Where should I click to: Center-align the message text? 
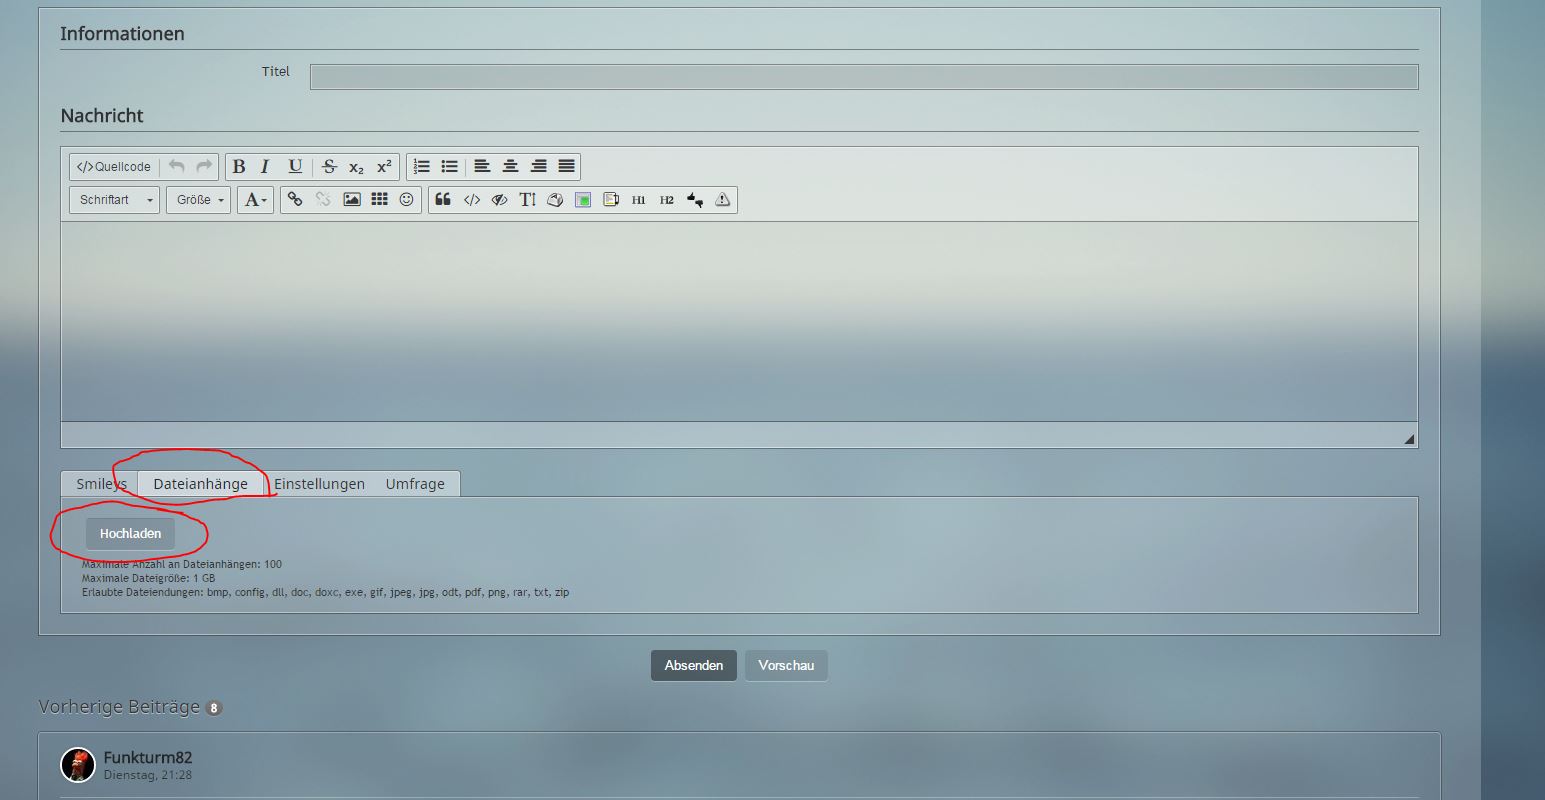click(510, 167)
